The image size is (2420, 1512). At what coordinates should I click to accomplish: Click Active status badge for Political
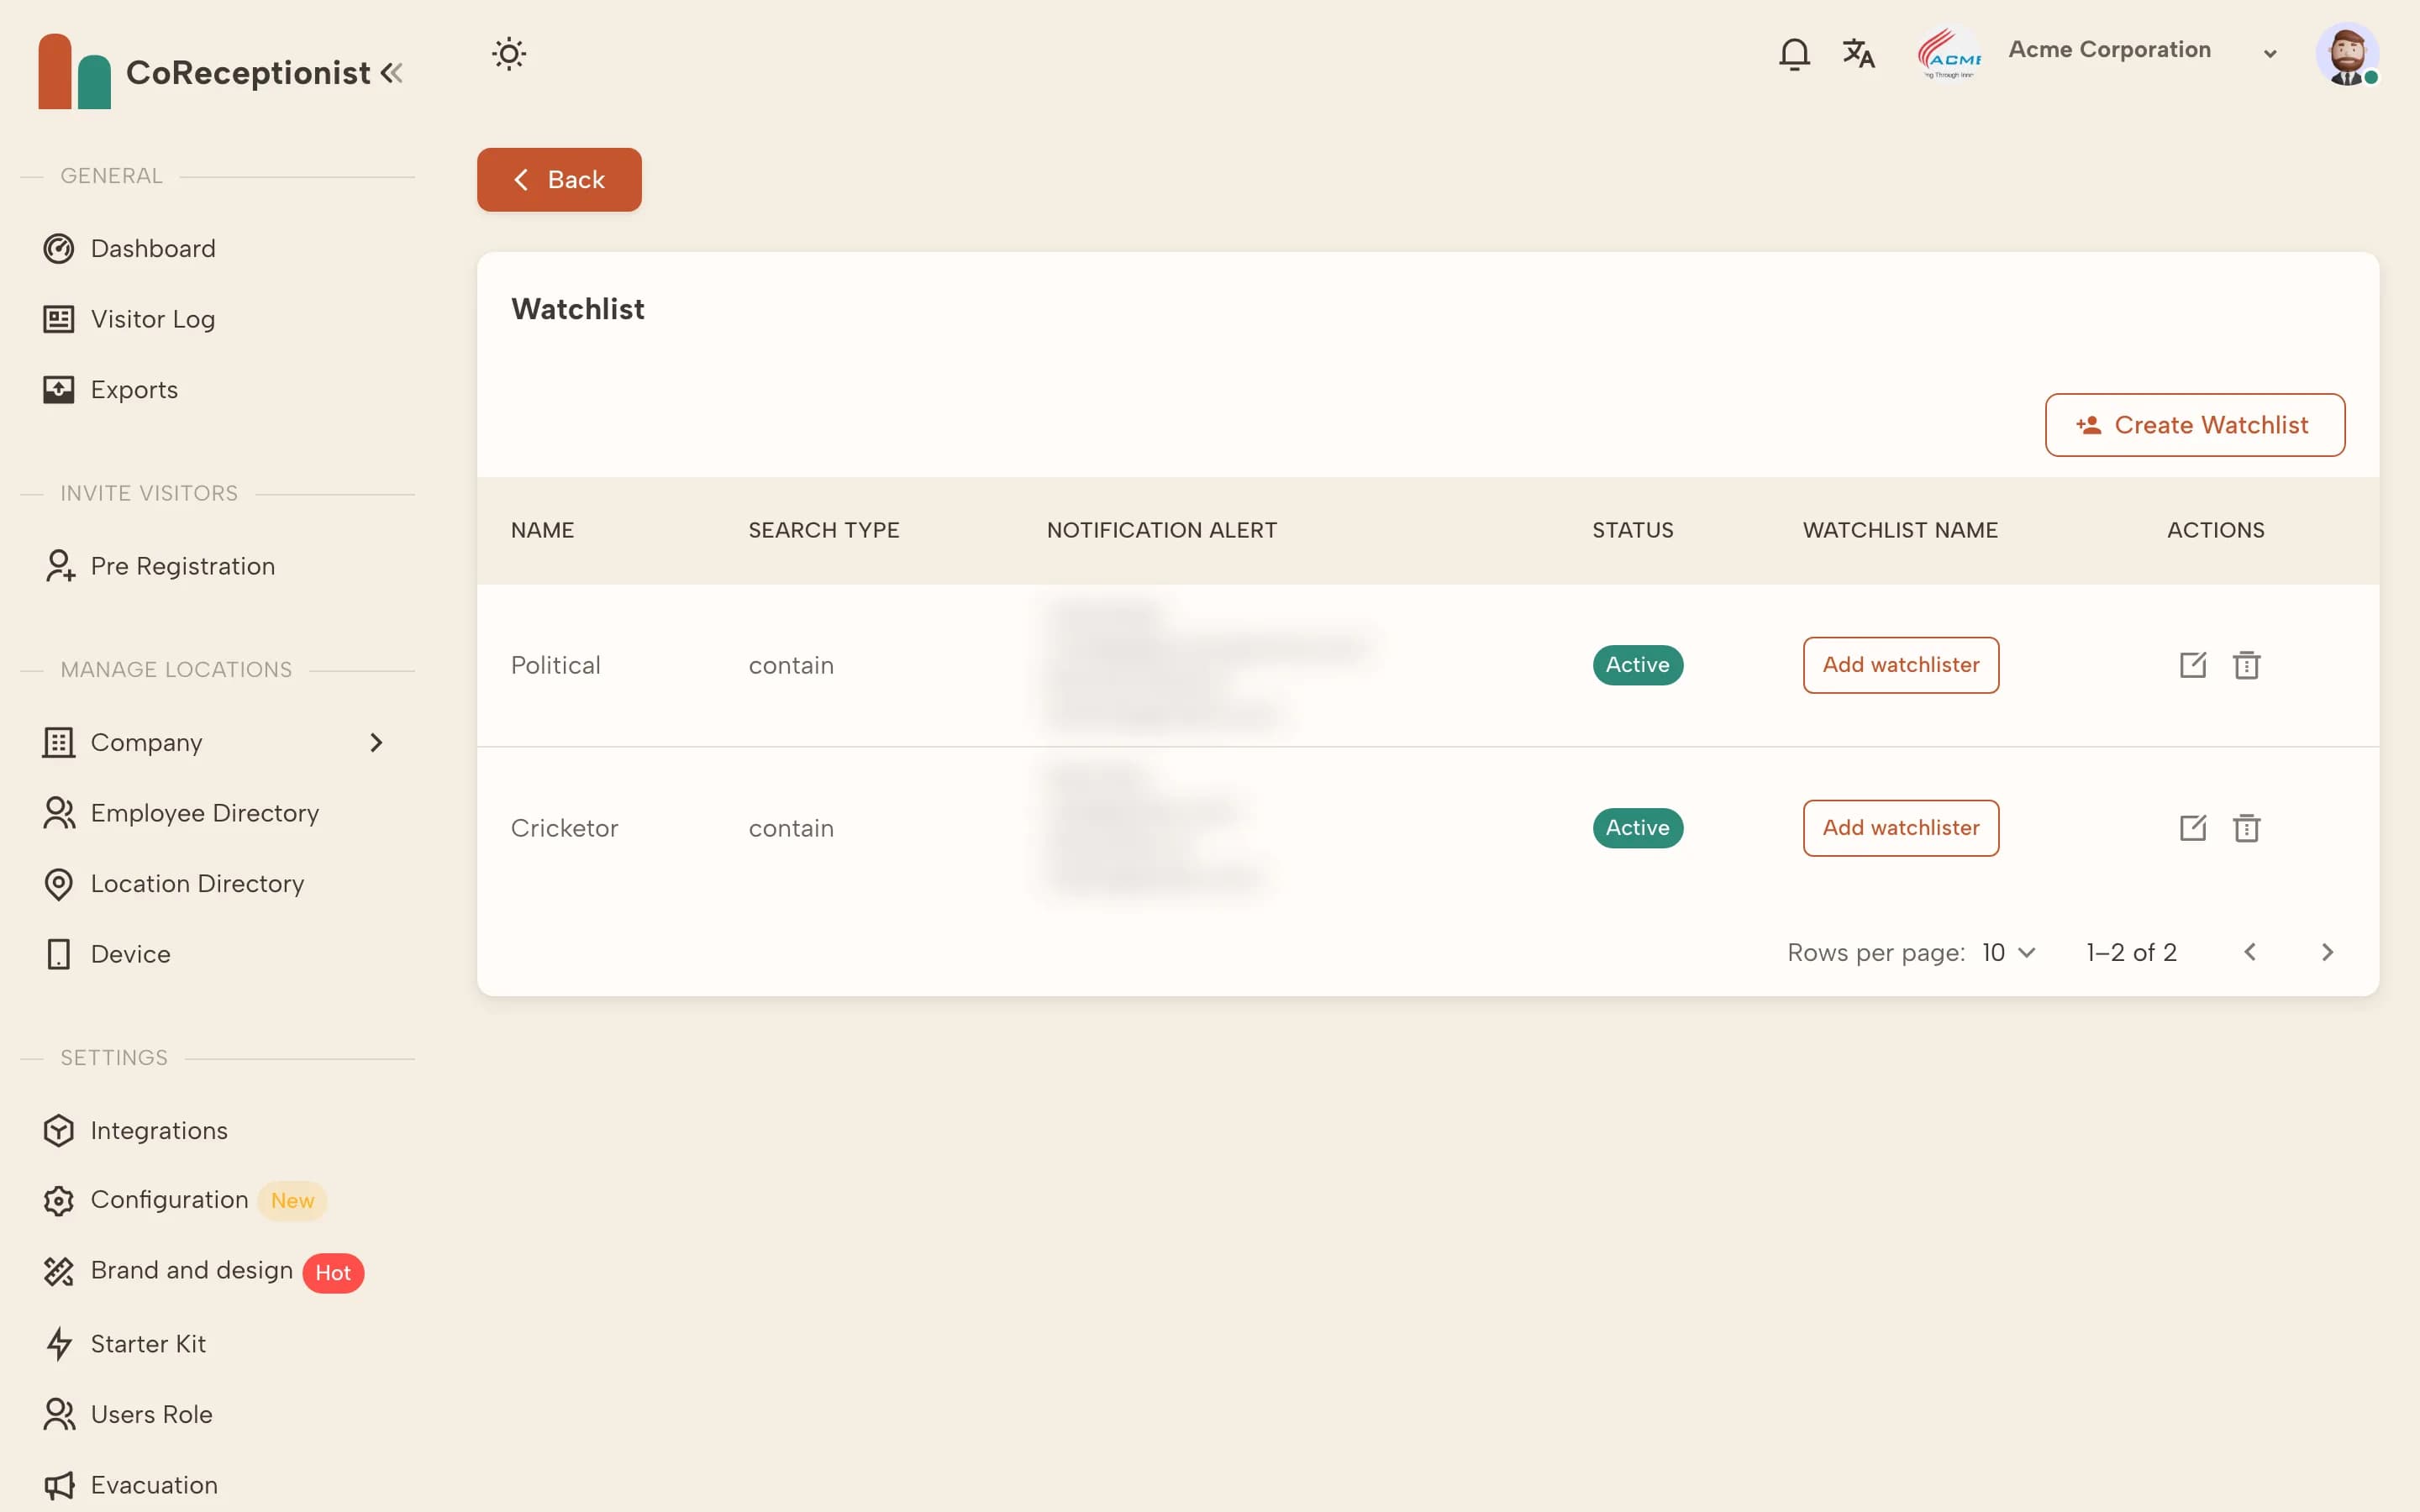(x=1637, y=665)
